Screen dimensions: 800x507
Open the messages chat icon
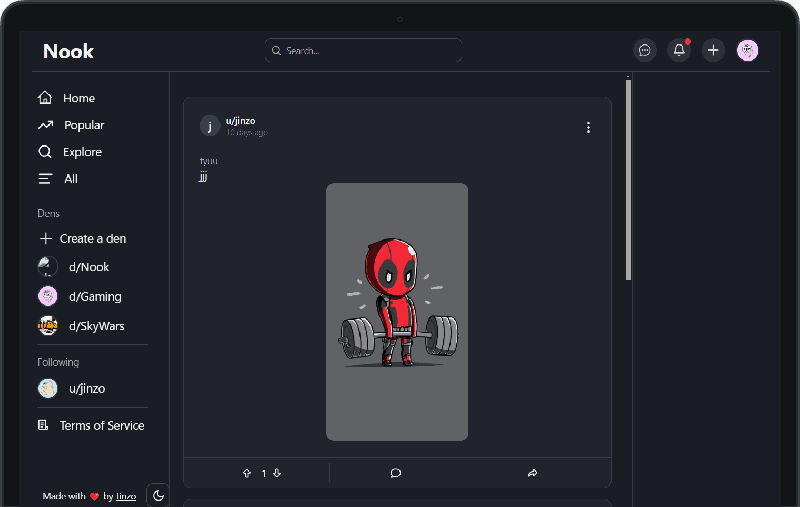645,50
